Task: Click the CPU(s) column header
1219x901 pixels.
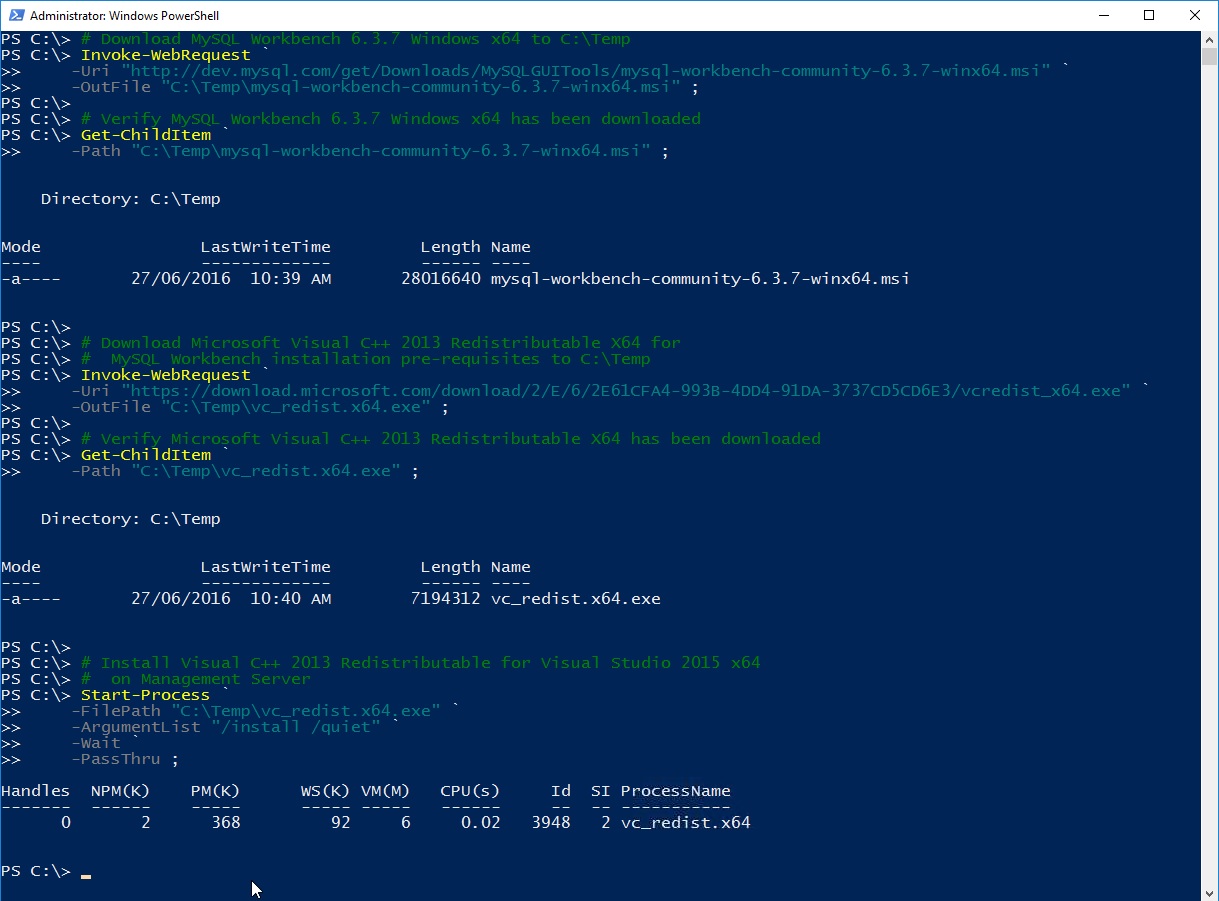Action: (470, 791)
